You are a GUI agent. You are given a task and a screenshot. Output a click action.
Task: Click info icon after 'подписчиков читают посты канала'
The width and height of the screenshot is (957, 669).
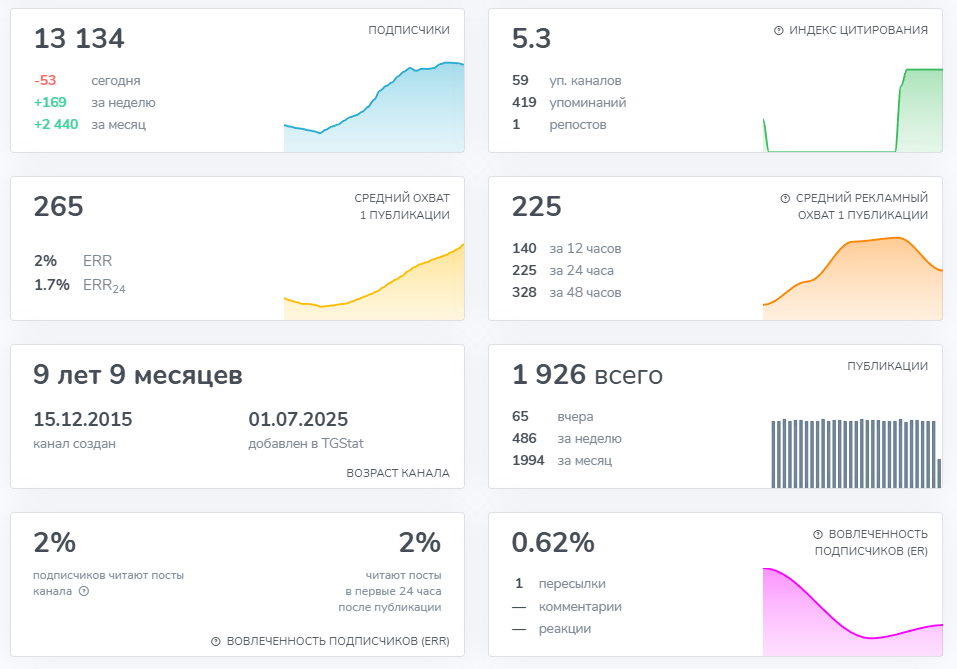[x=84, y=591]
